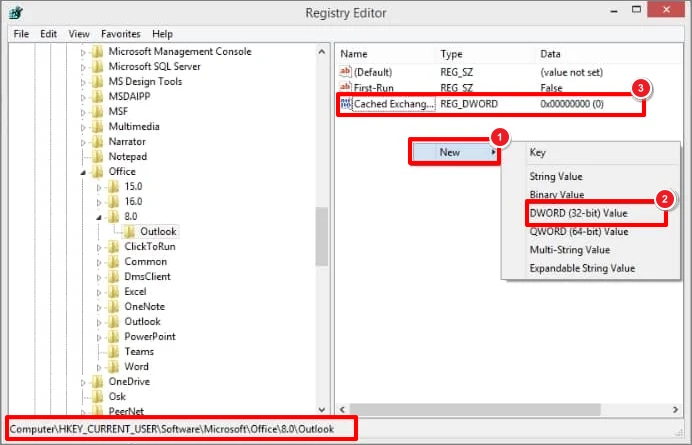
Task: Choose Multi-String Value option
Action: point(569,250)
